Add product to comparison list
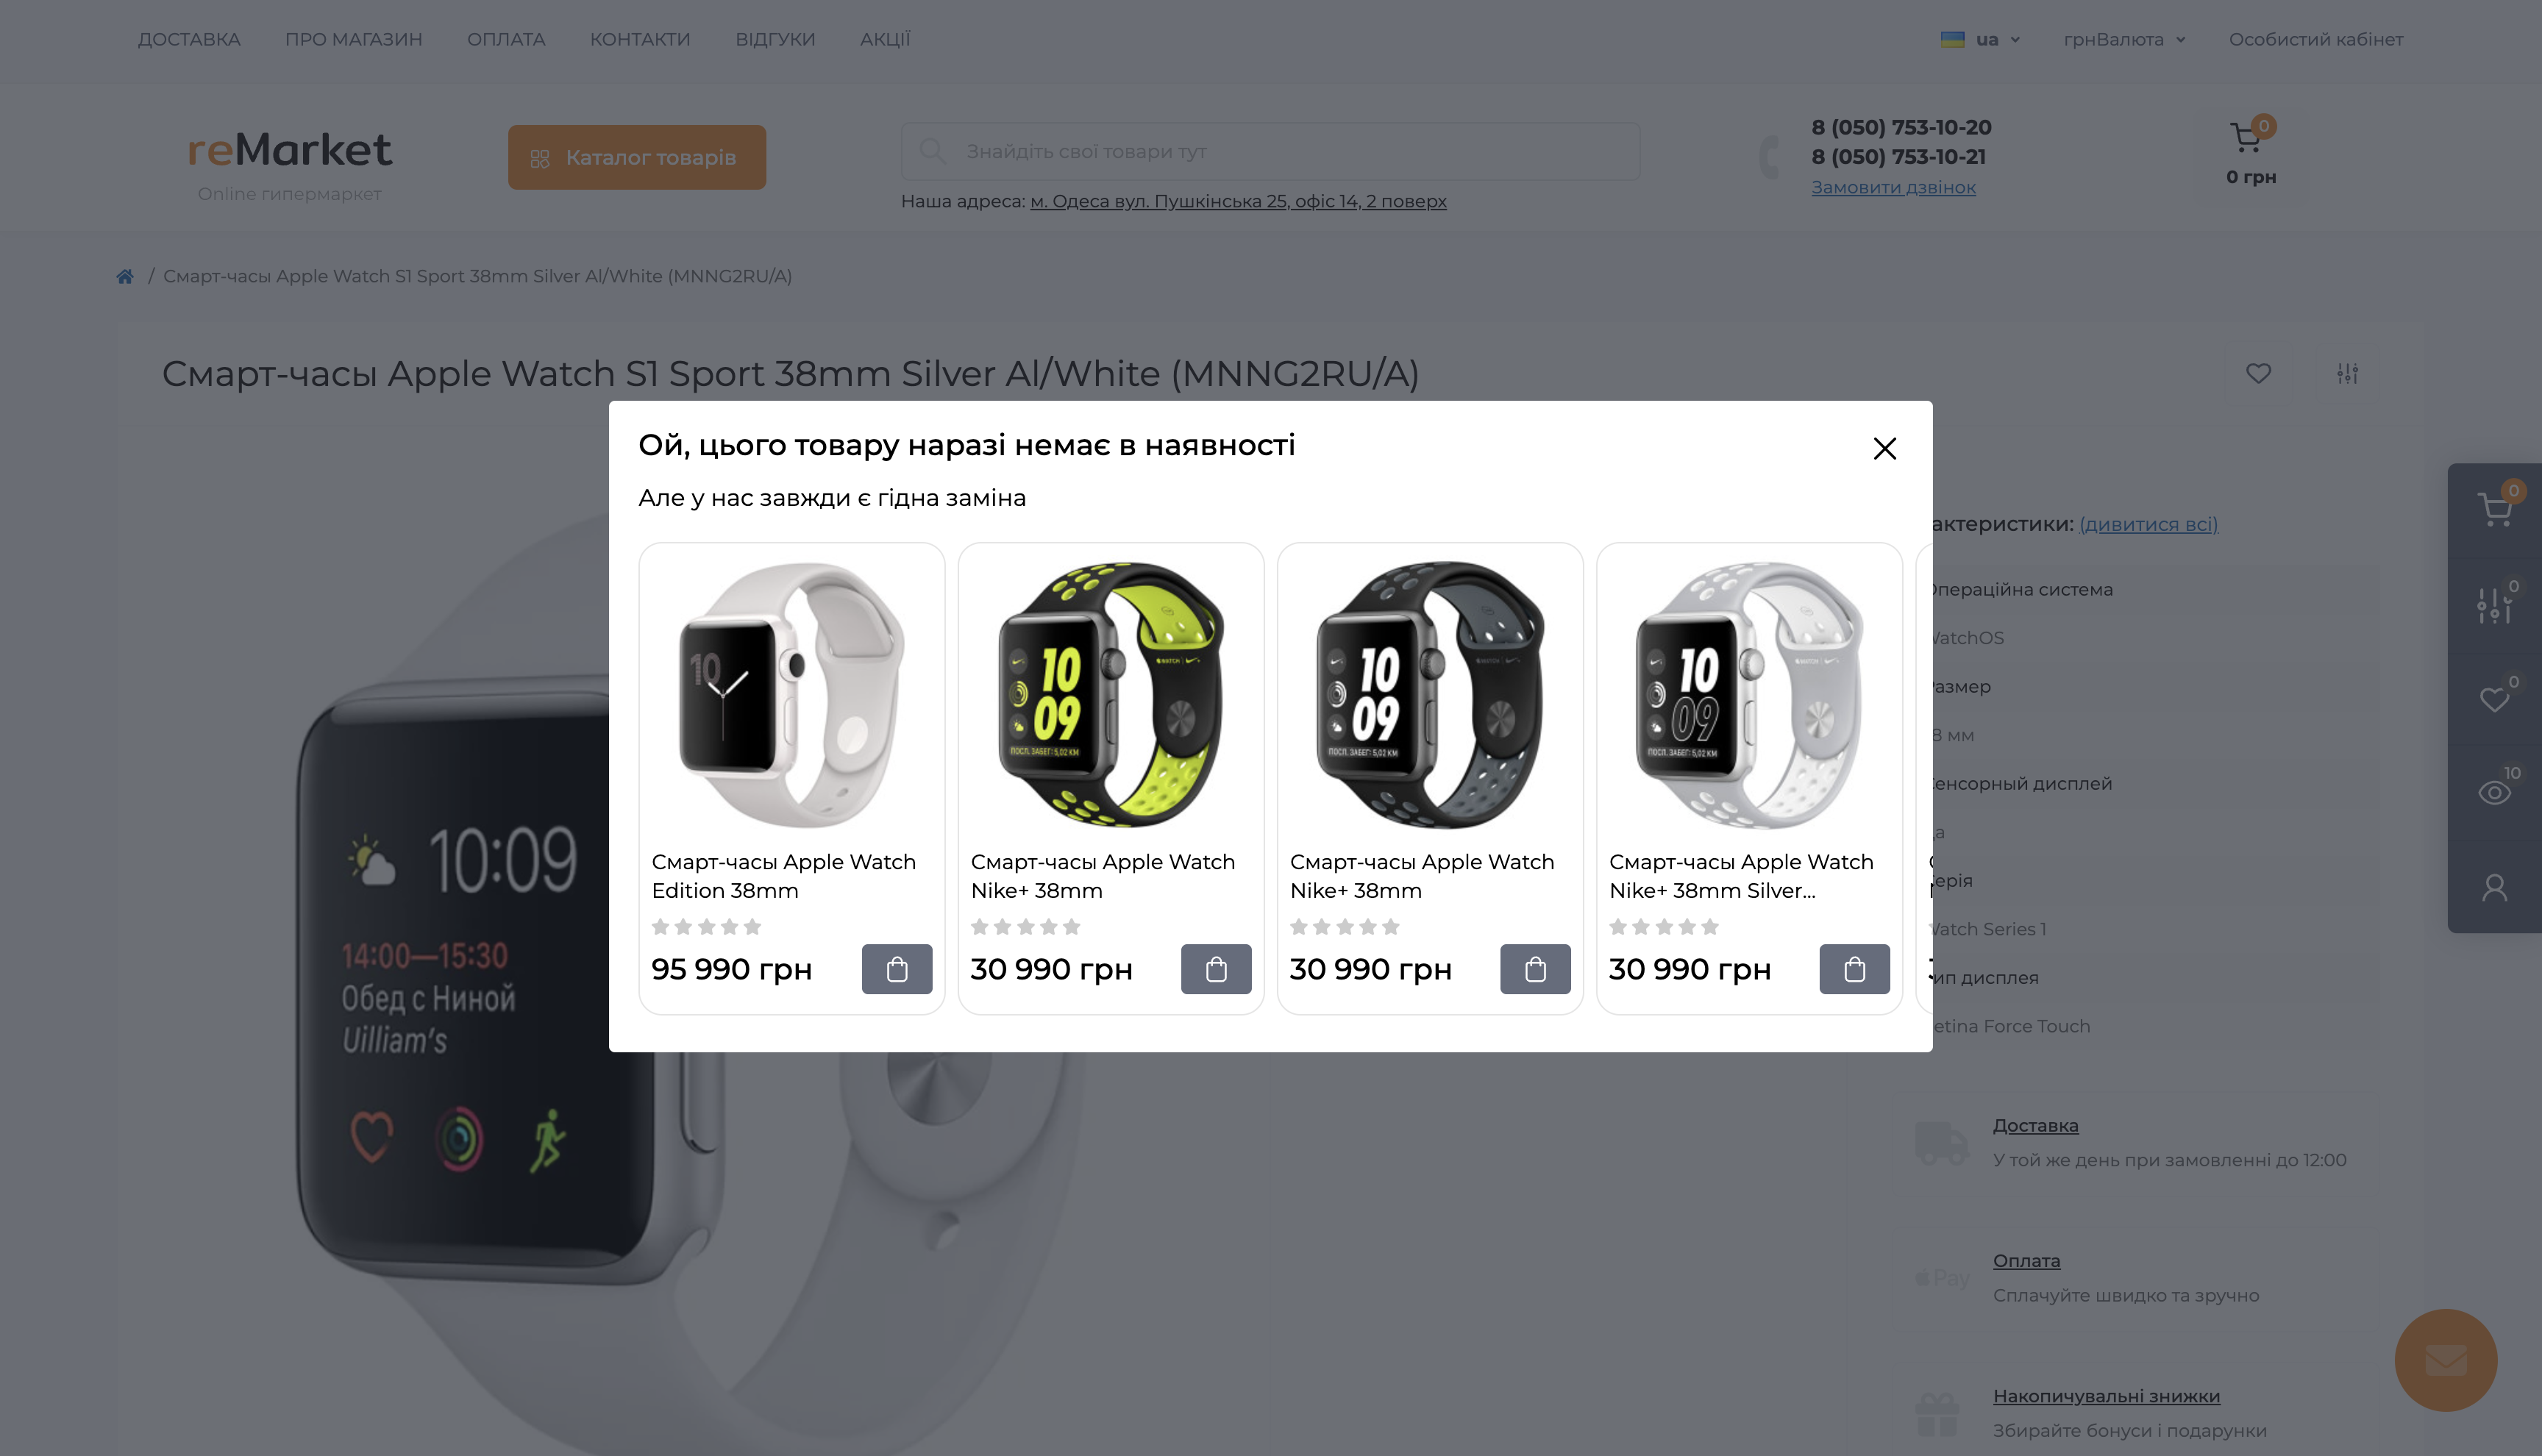The height and width of the screenshot is (1456, 2542). coord(2347,373)
